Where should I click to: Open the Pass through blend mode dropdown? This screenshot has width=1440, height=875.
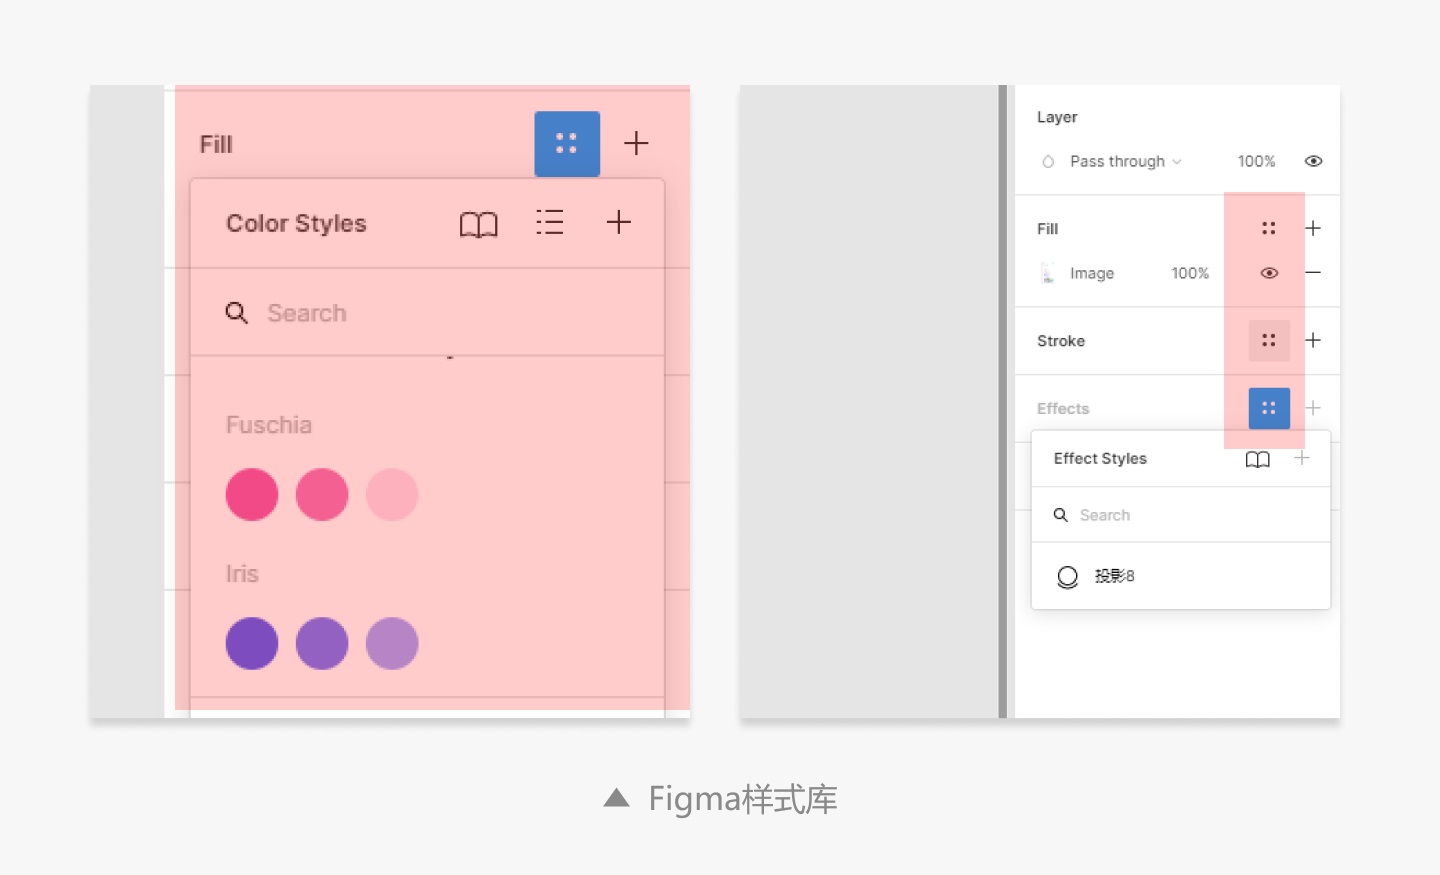click(x=1117, y=161)
